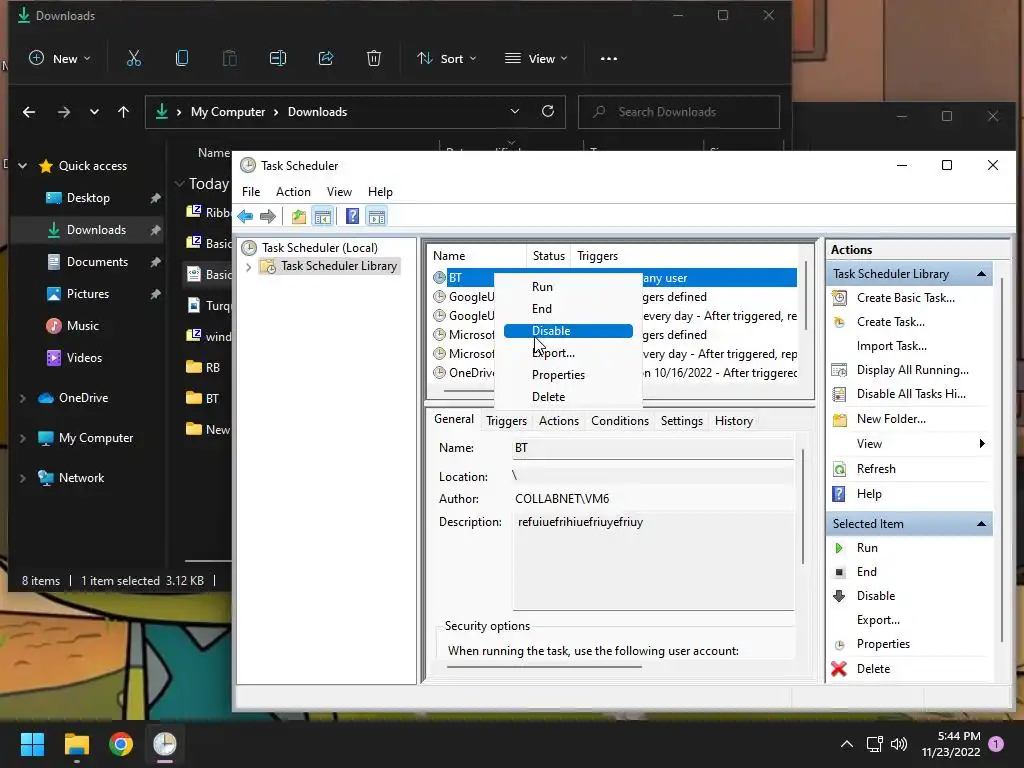Open the View submenu arrow in Actions
The image size is (1024, 768).
pyautogui.click(x=982, y=444)
